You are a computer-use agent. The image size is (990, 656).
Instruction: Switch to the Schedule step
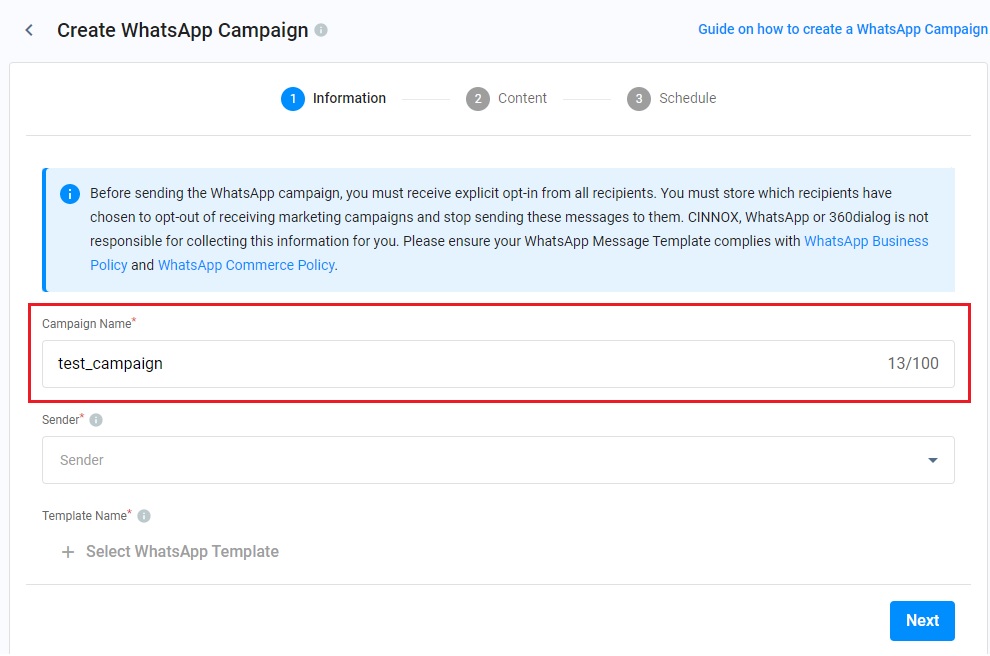[x=688, y=98]
